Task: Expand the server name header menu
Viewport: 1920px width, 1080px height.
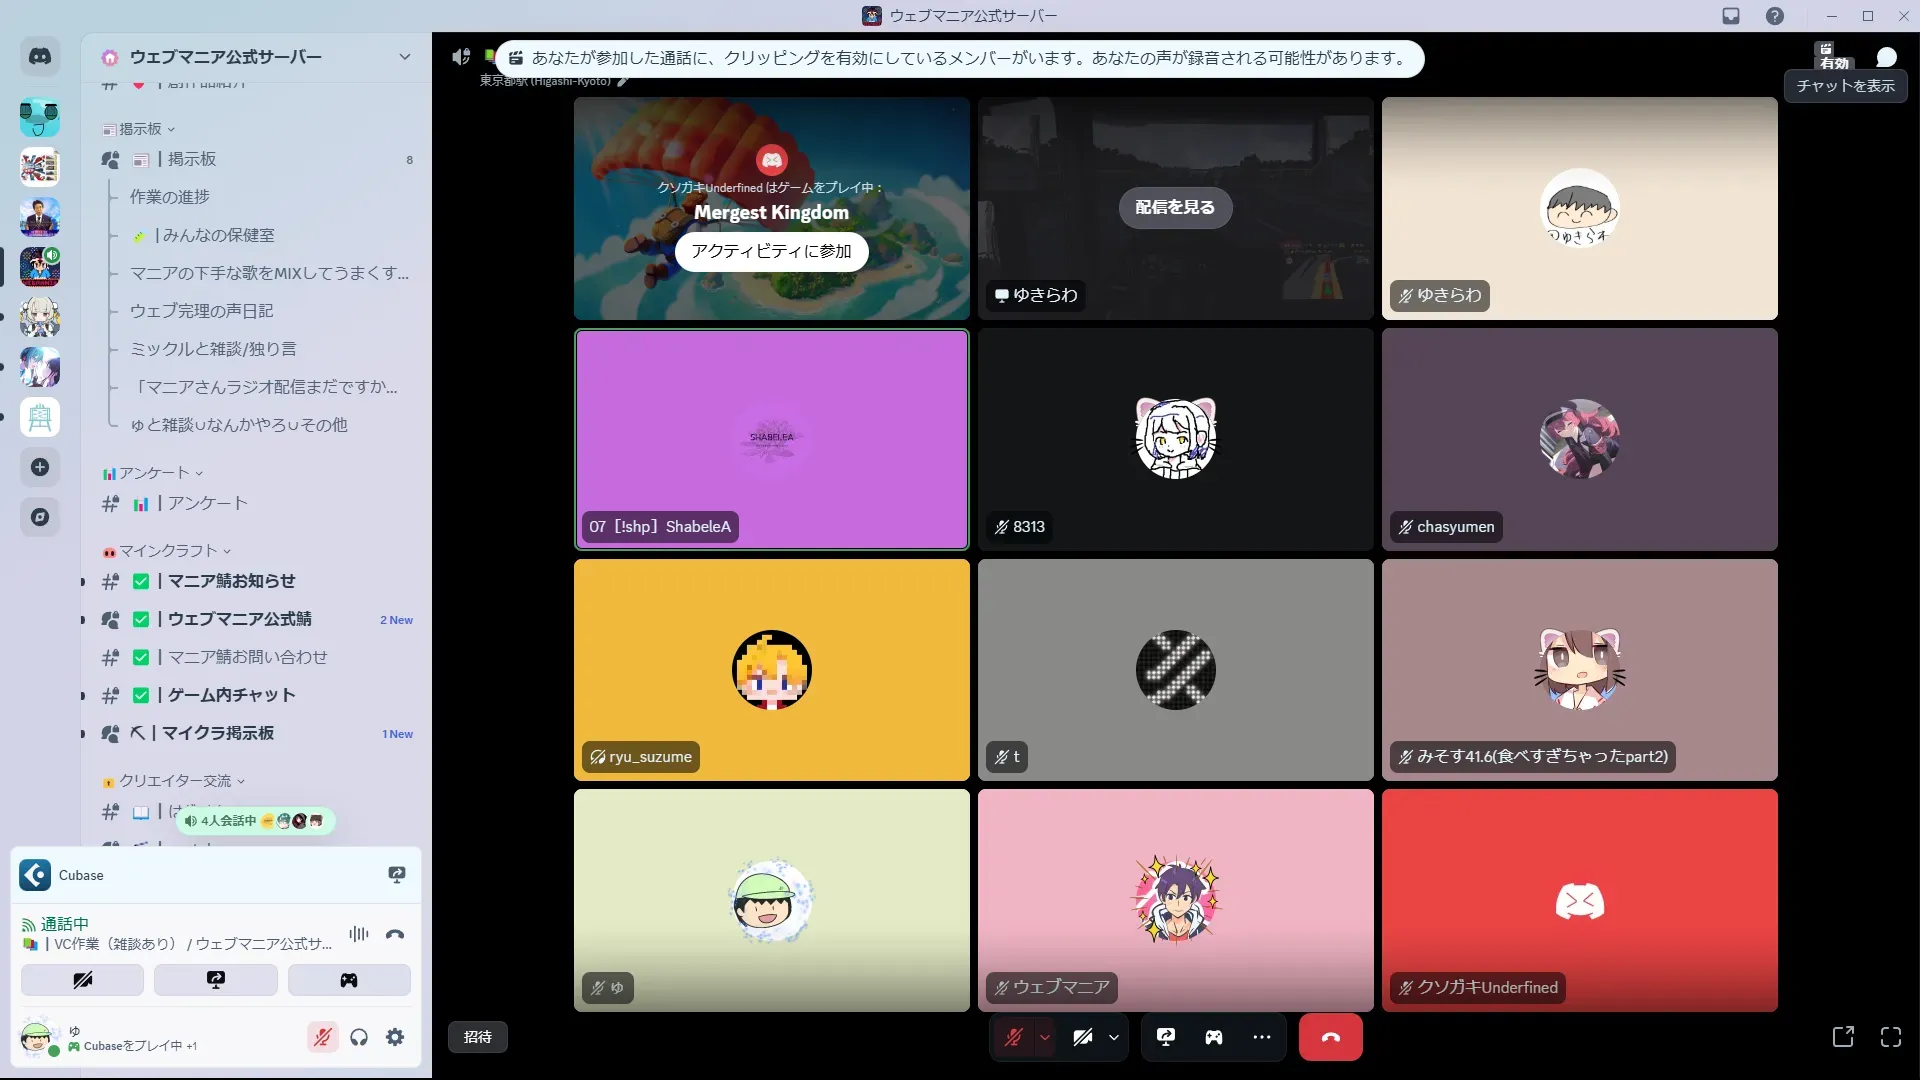Action: (404, 57)
